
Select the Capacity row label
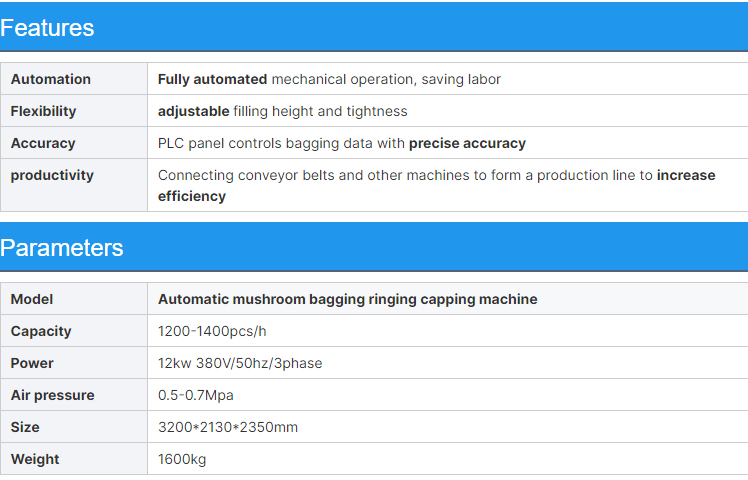click(41, 331)
